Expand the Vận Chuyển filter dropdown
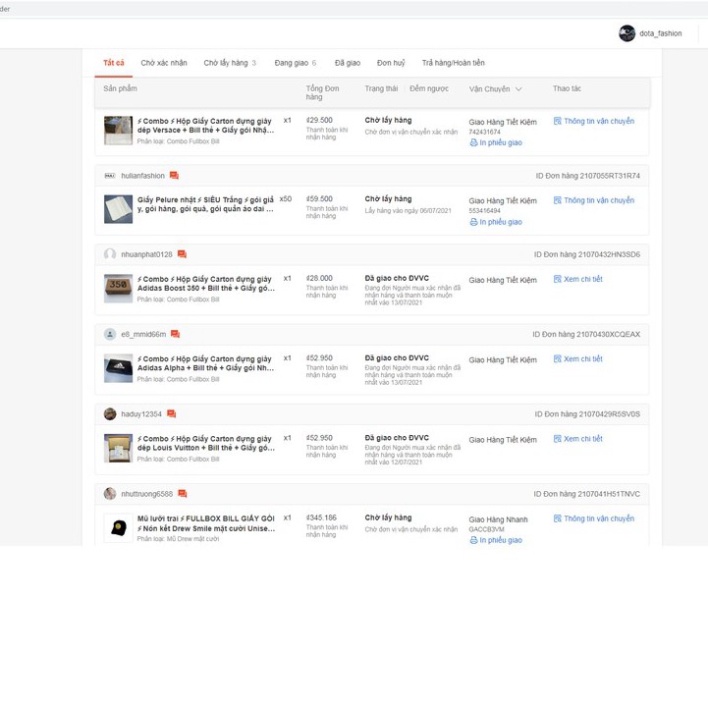 pos(518,89)
